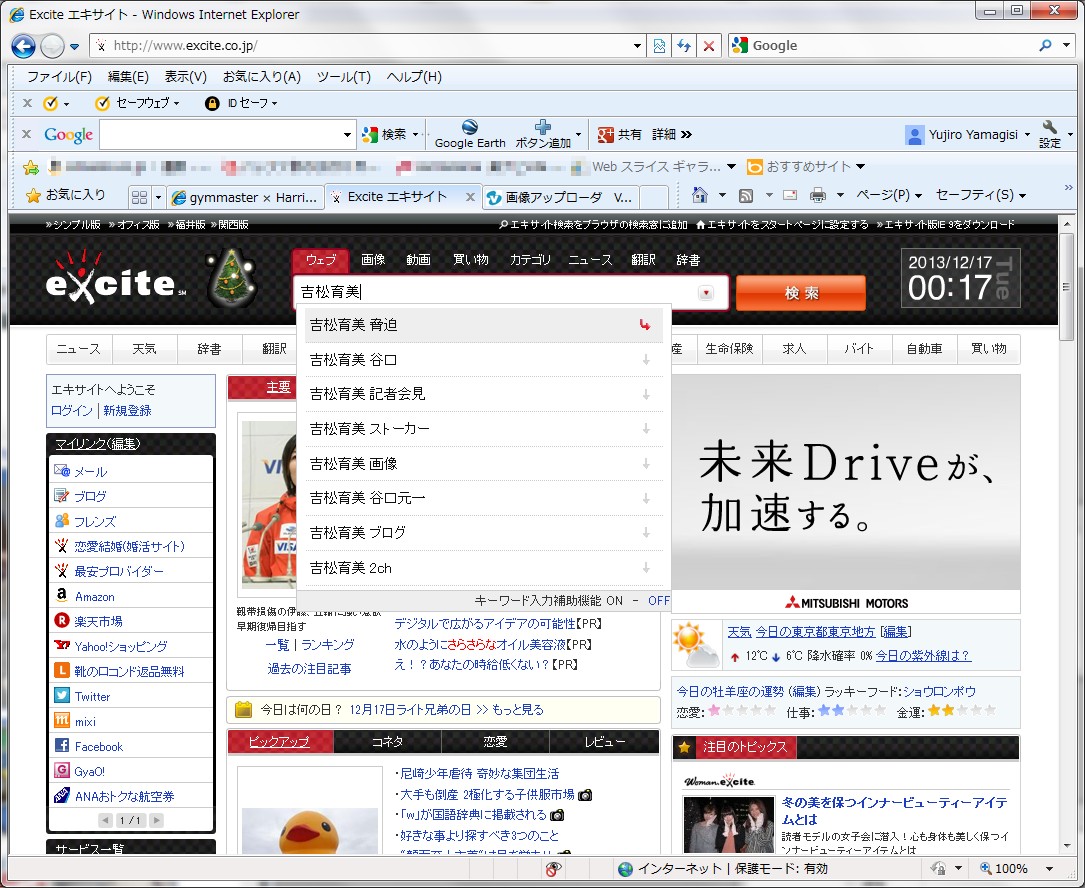This screenshot has height=888, width=1085.
Task: Click the ログイン link
Action: coord(71,410)
